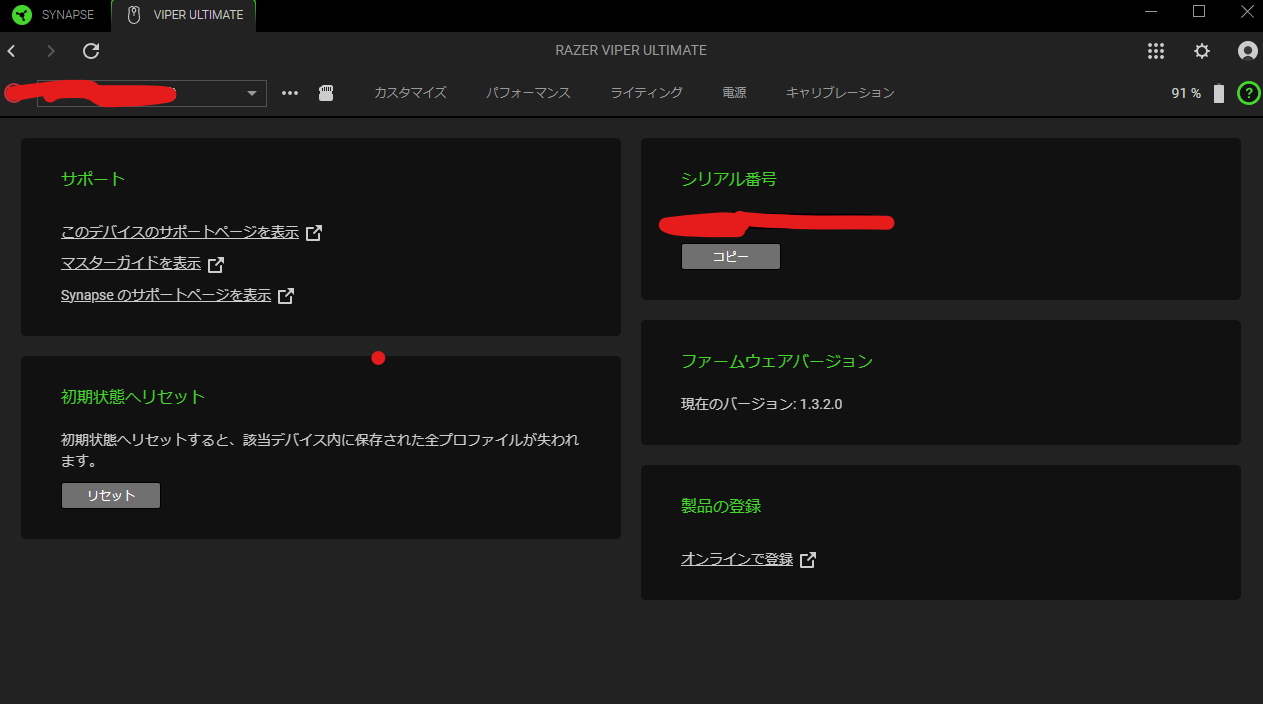Click the onboard memory chip icon
This screenshot has height=704, width=1263.
click(326, 93)
